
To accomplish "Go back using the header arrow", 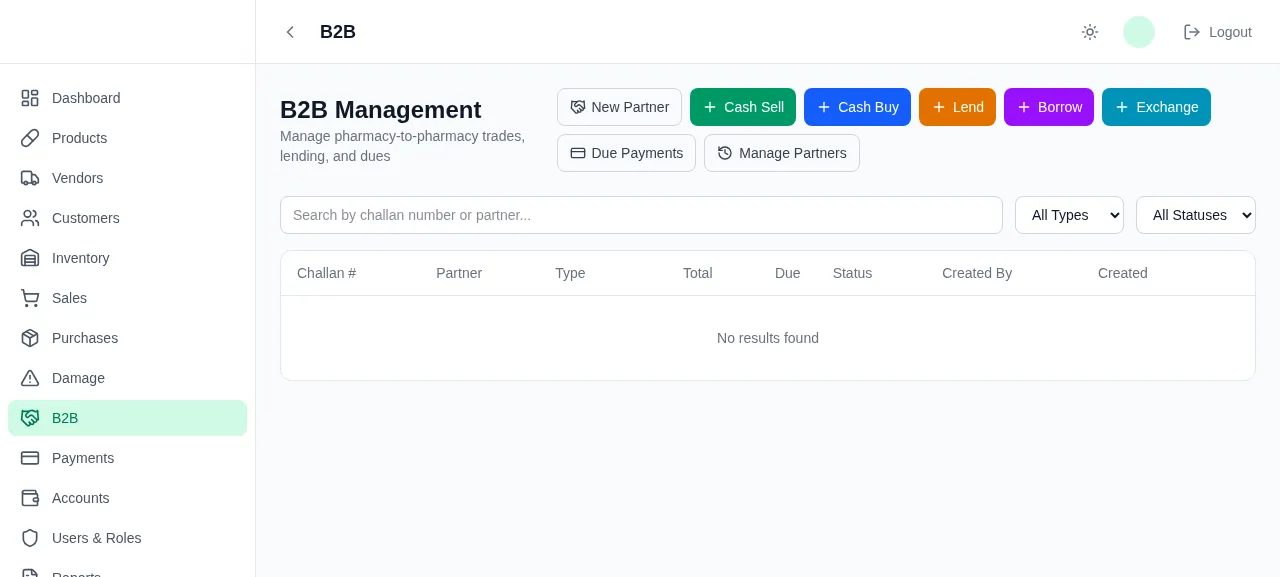I will [290, 32].
